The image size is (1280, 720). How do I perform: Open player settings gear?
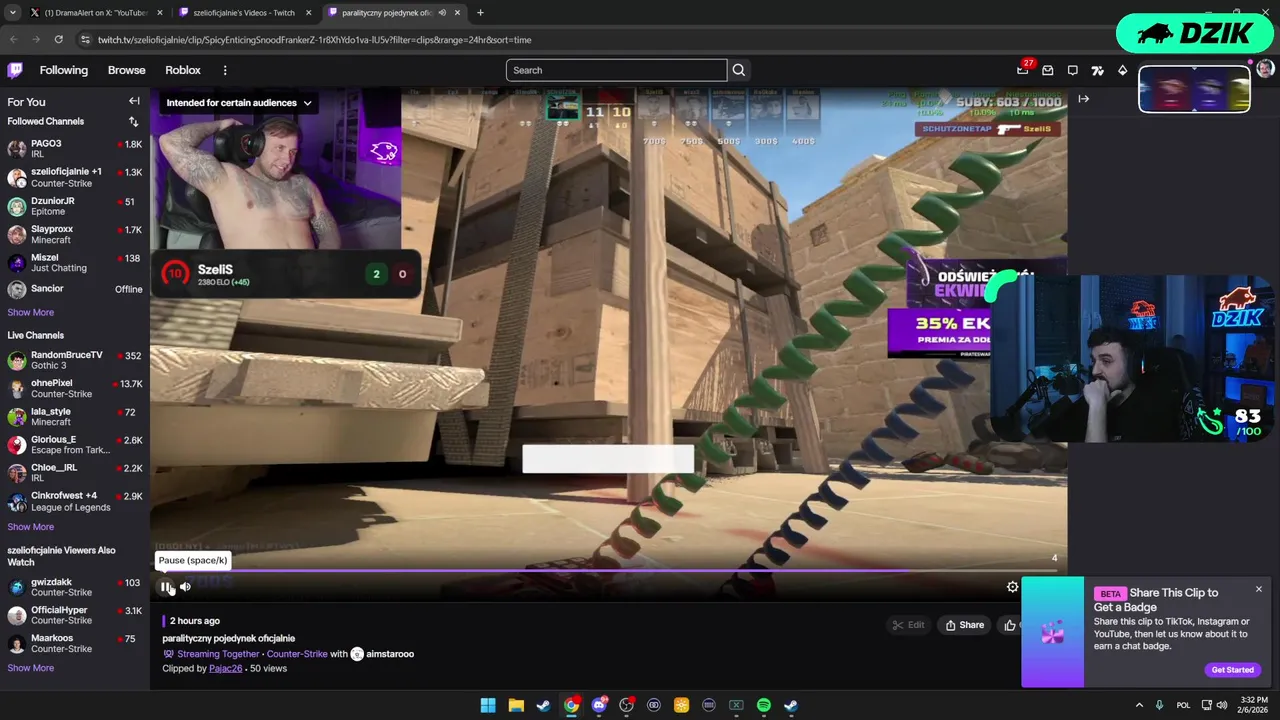pyautogui.click(x=1012, y=587)
